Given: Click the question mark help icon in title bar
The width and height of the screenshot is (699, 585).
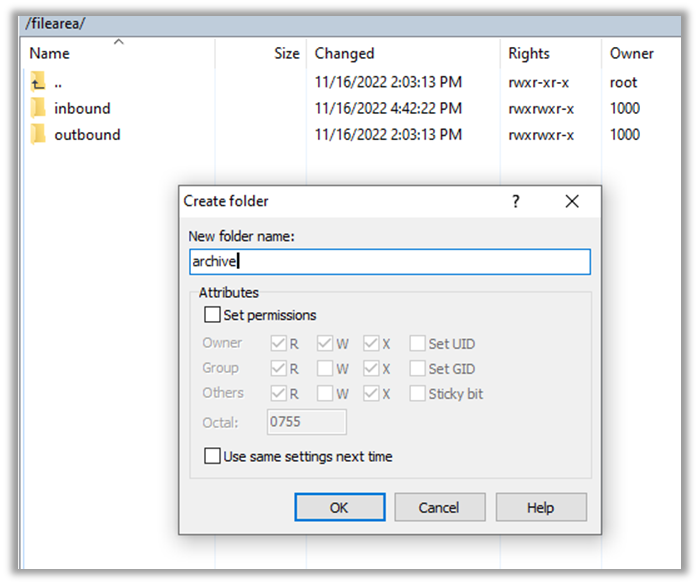Looking at the screenshot, I should 516,201.
